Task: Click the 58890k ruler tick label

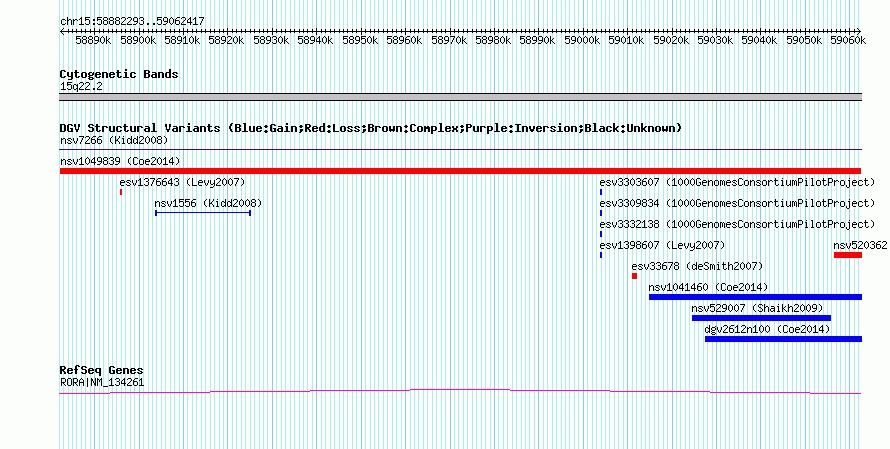Action: pyautogui.click(x=93, y=40)
